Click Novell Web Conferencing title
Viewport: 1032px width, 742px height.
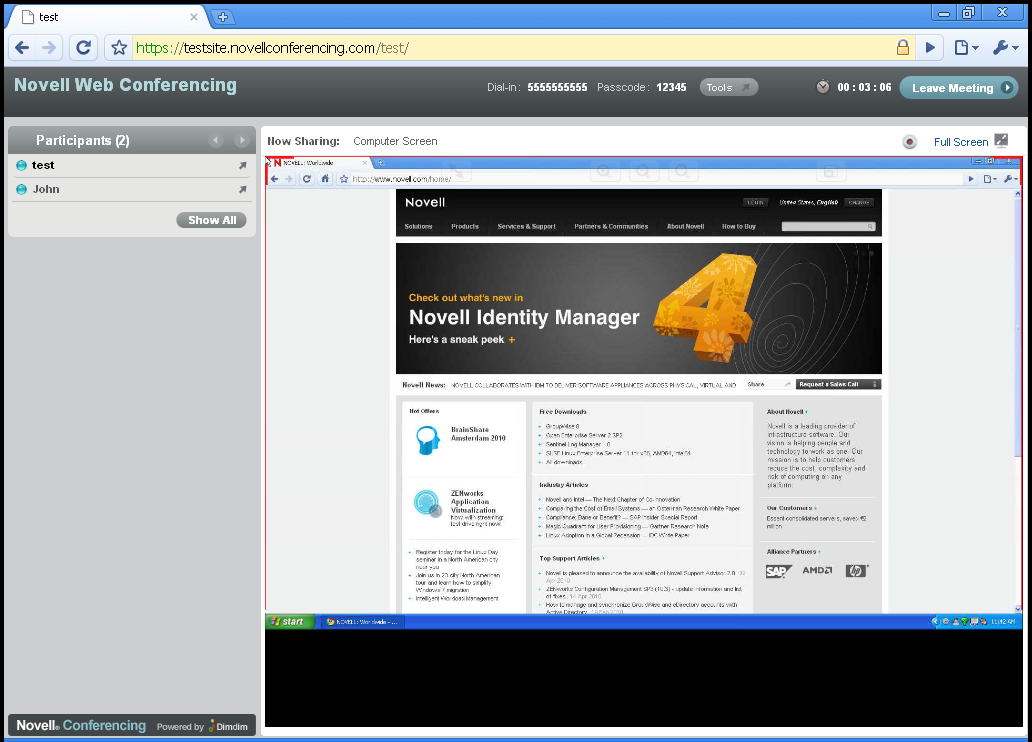(x=126, y=85)
